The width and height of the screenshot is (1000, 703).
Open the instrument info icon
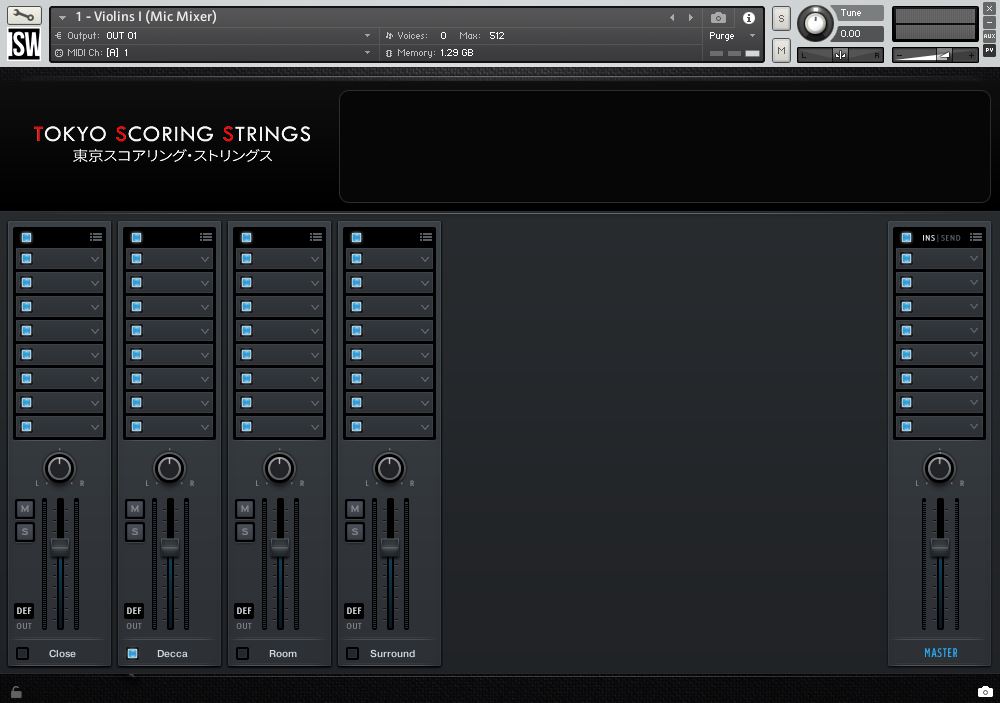(749, 18)
